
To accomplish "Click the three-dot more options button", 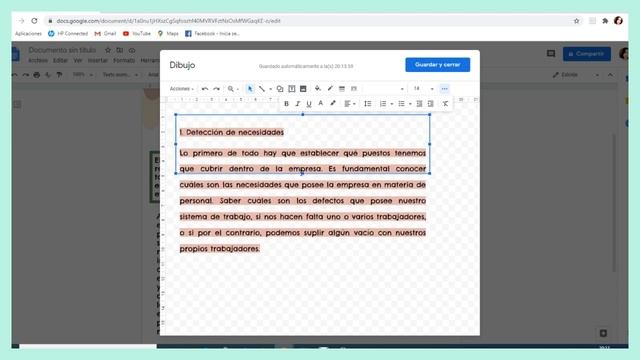I will point(444,89).
